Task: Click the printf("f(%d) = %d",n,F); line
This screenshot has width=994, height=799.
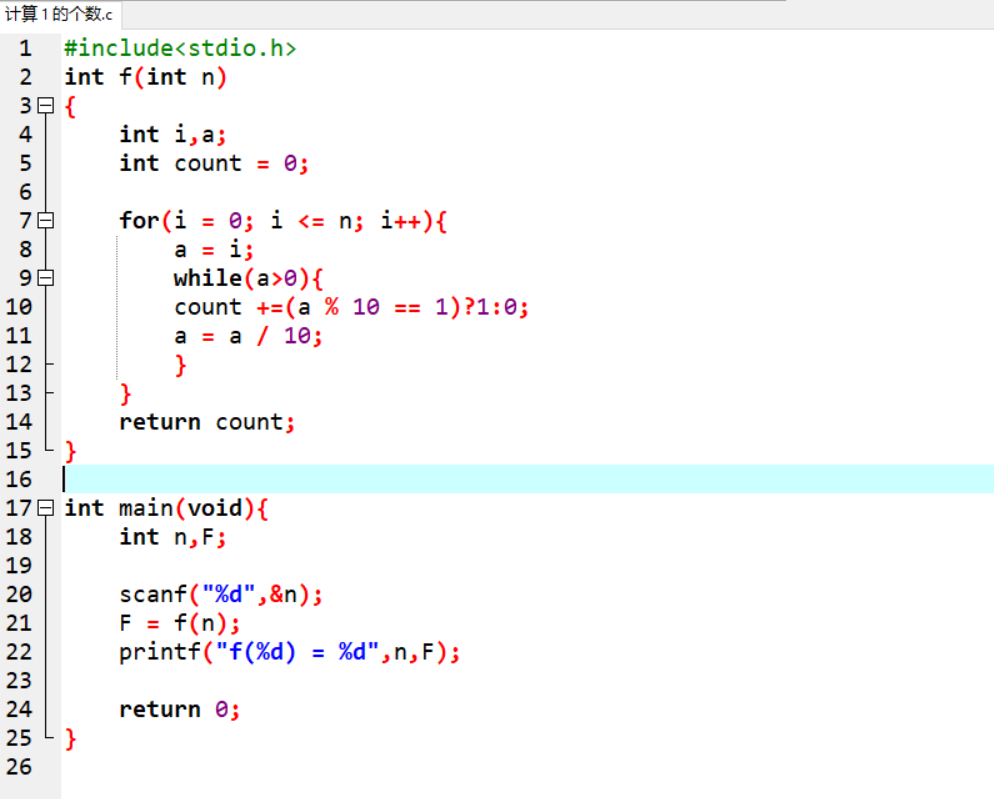Action: 290,652
